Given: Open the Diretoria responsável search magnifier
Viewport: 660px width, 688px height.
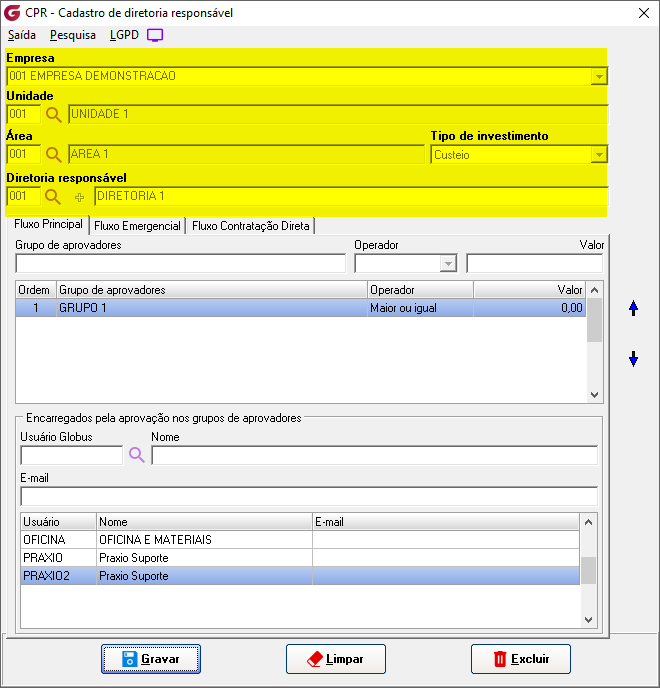Looking at the screenshot, I should coord(53,197).
